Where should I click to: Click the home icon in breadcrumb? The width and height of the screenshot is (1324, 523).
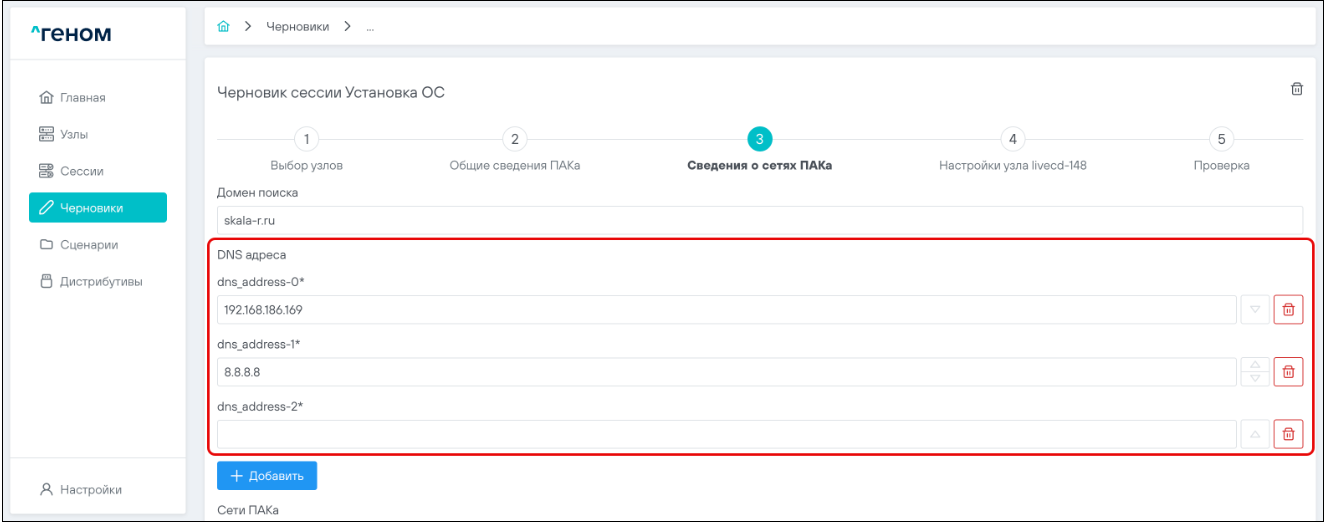coord(224,26)
